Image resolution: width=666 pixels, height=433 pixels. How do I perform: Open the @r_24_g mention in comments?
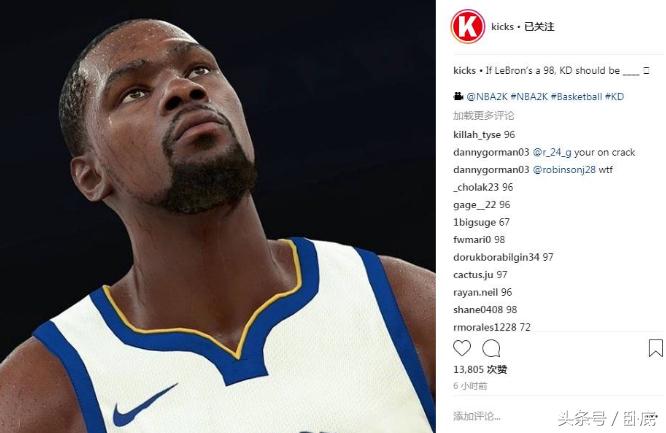(552, 153)
